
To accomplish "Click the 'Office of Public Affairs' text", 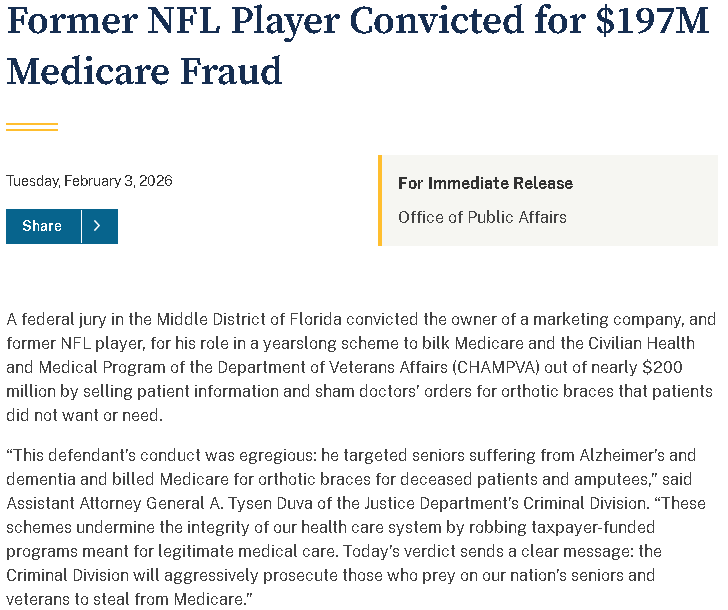I will pyautogui.click(x=482, y=217).
